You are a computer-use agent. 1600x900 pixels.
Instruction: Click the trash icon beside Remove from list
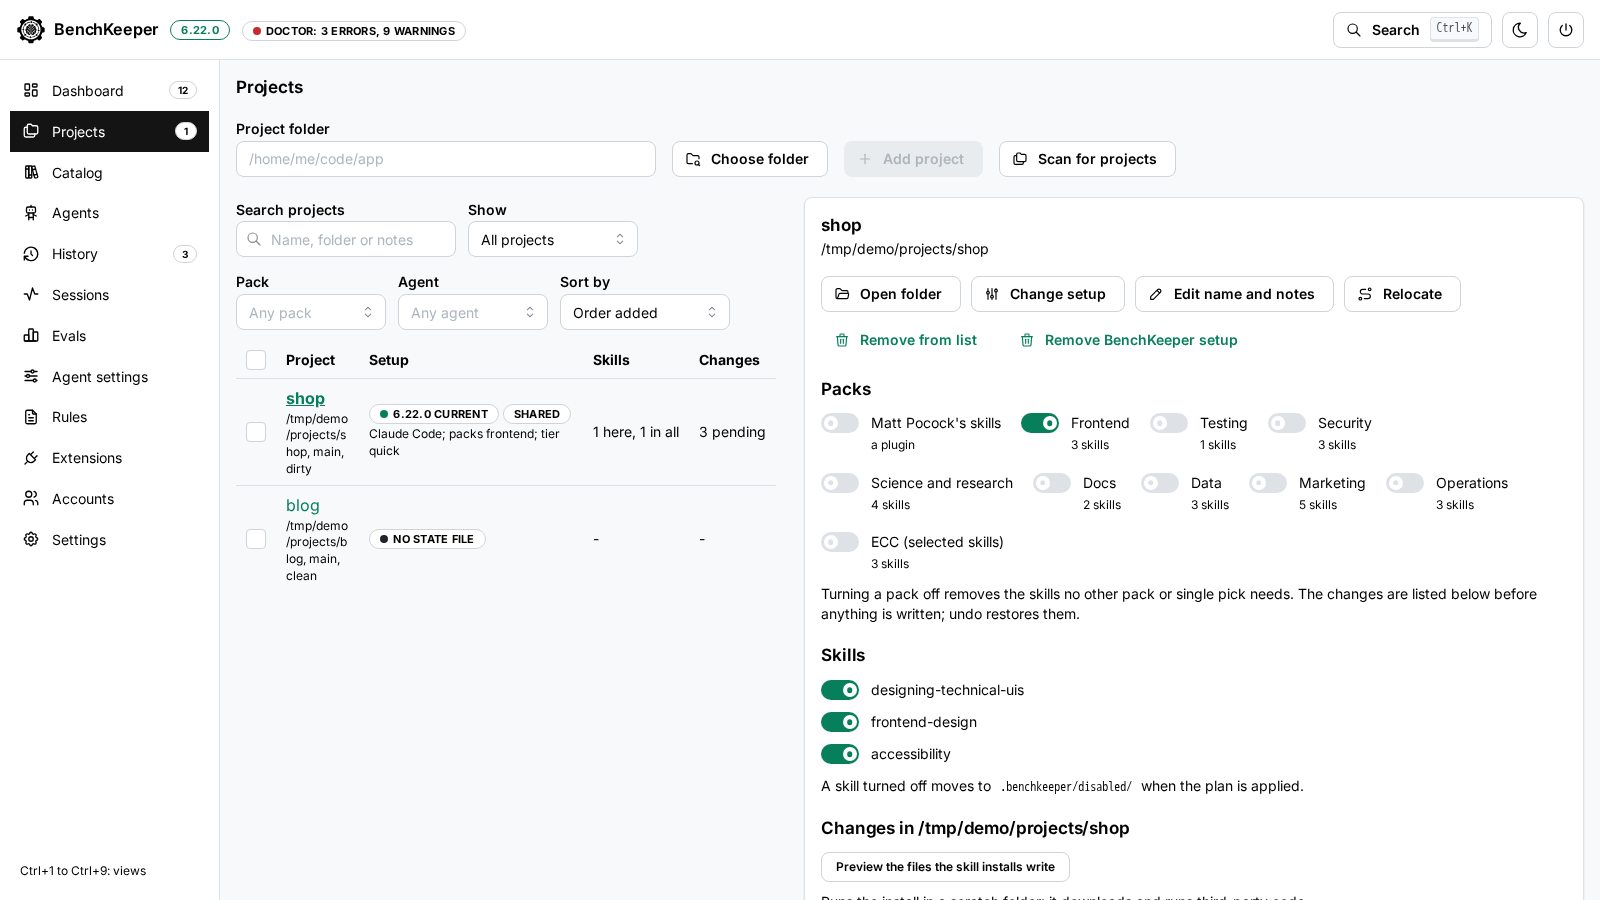pyautogui.click(x=842, y=340)
